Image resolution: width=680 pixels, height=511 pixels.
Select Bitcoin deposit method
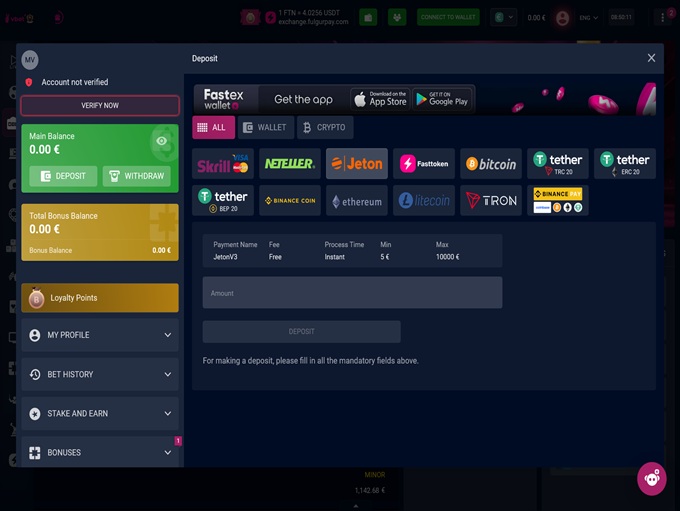[491, 164]
